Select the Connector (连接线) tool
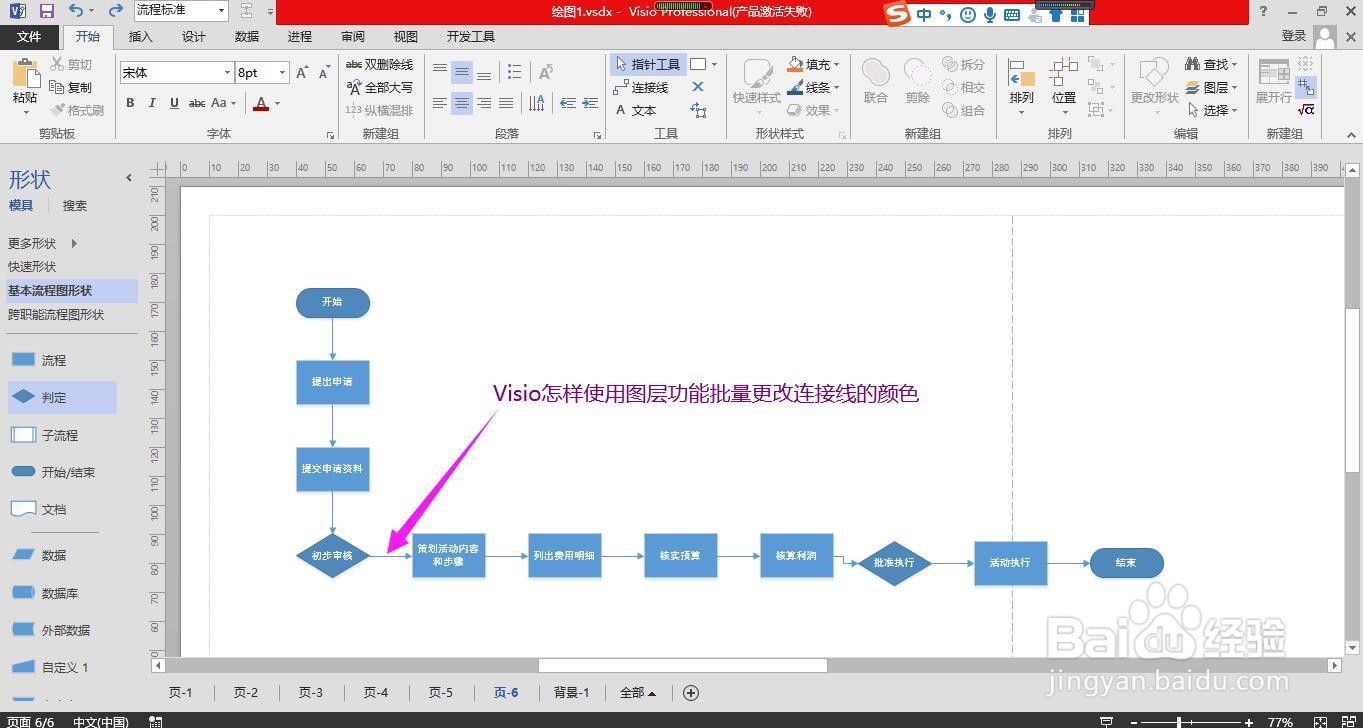Viewport: 1363px width, 728px height. [x=641, y=88]
